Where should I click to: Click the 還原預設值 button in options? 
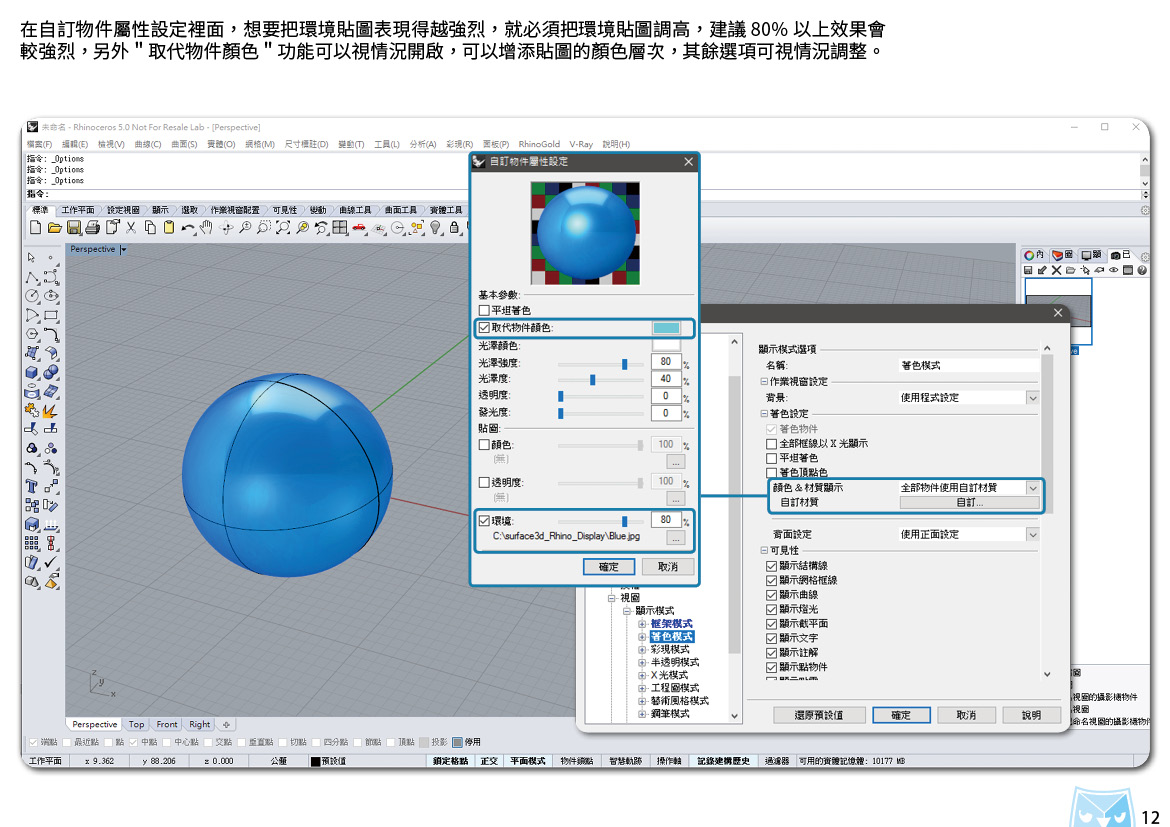tap(819, 715)
